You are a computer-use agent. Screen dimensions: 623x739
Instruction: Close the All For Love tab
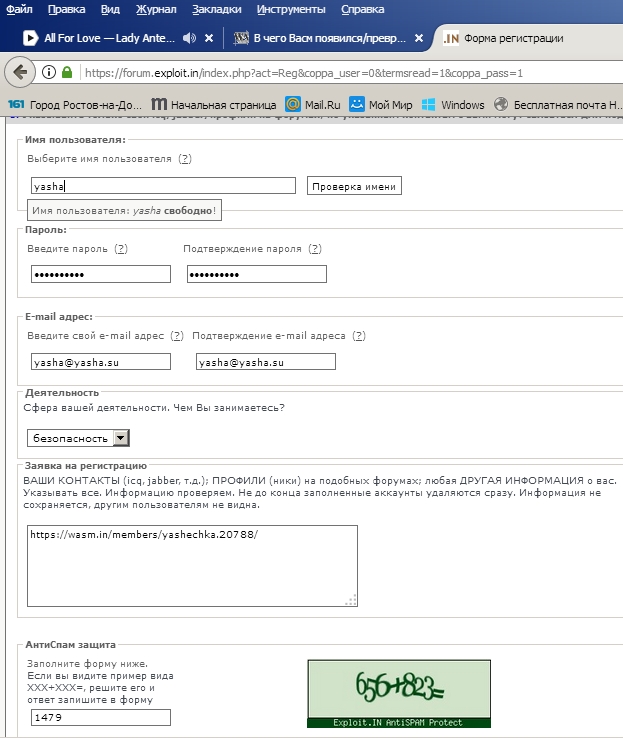click(209, 39)
